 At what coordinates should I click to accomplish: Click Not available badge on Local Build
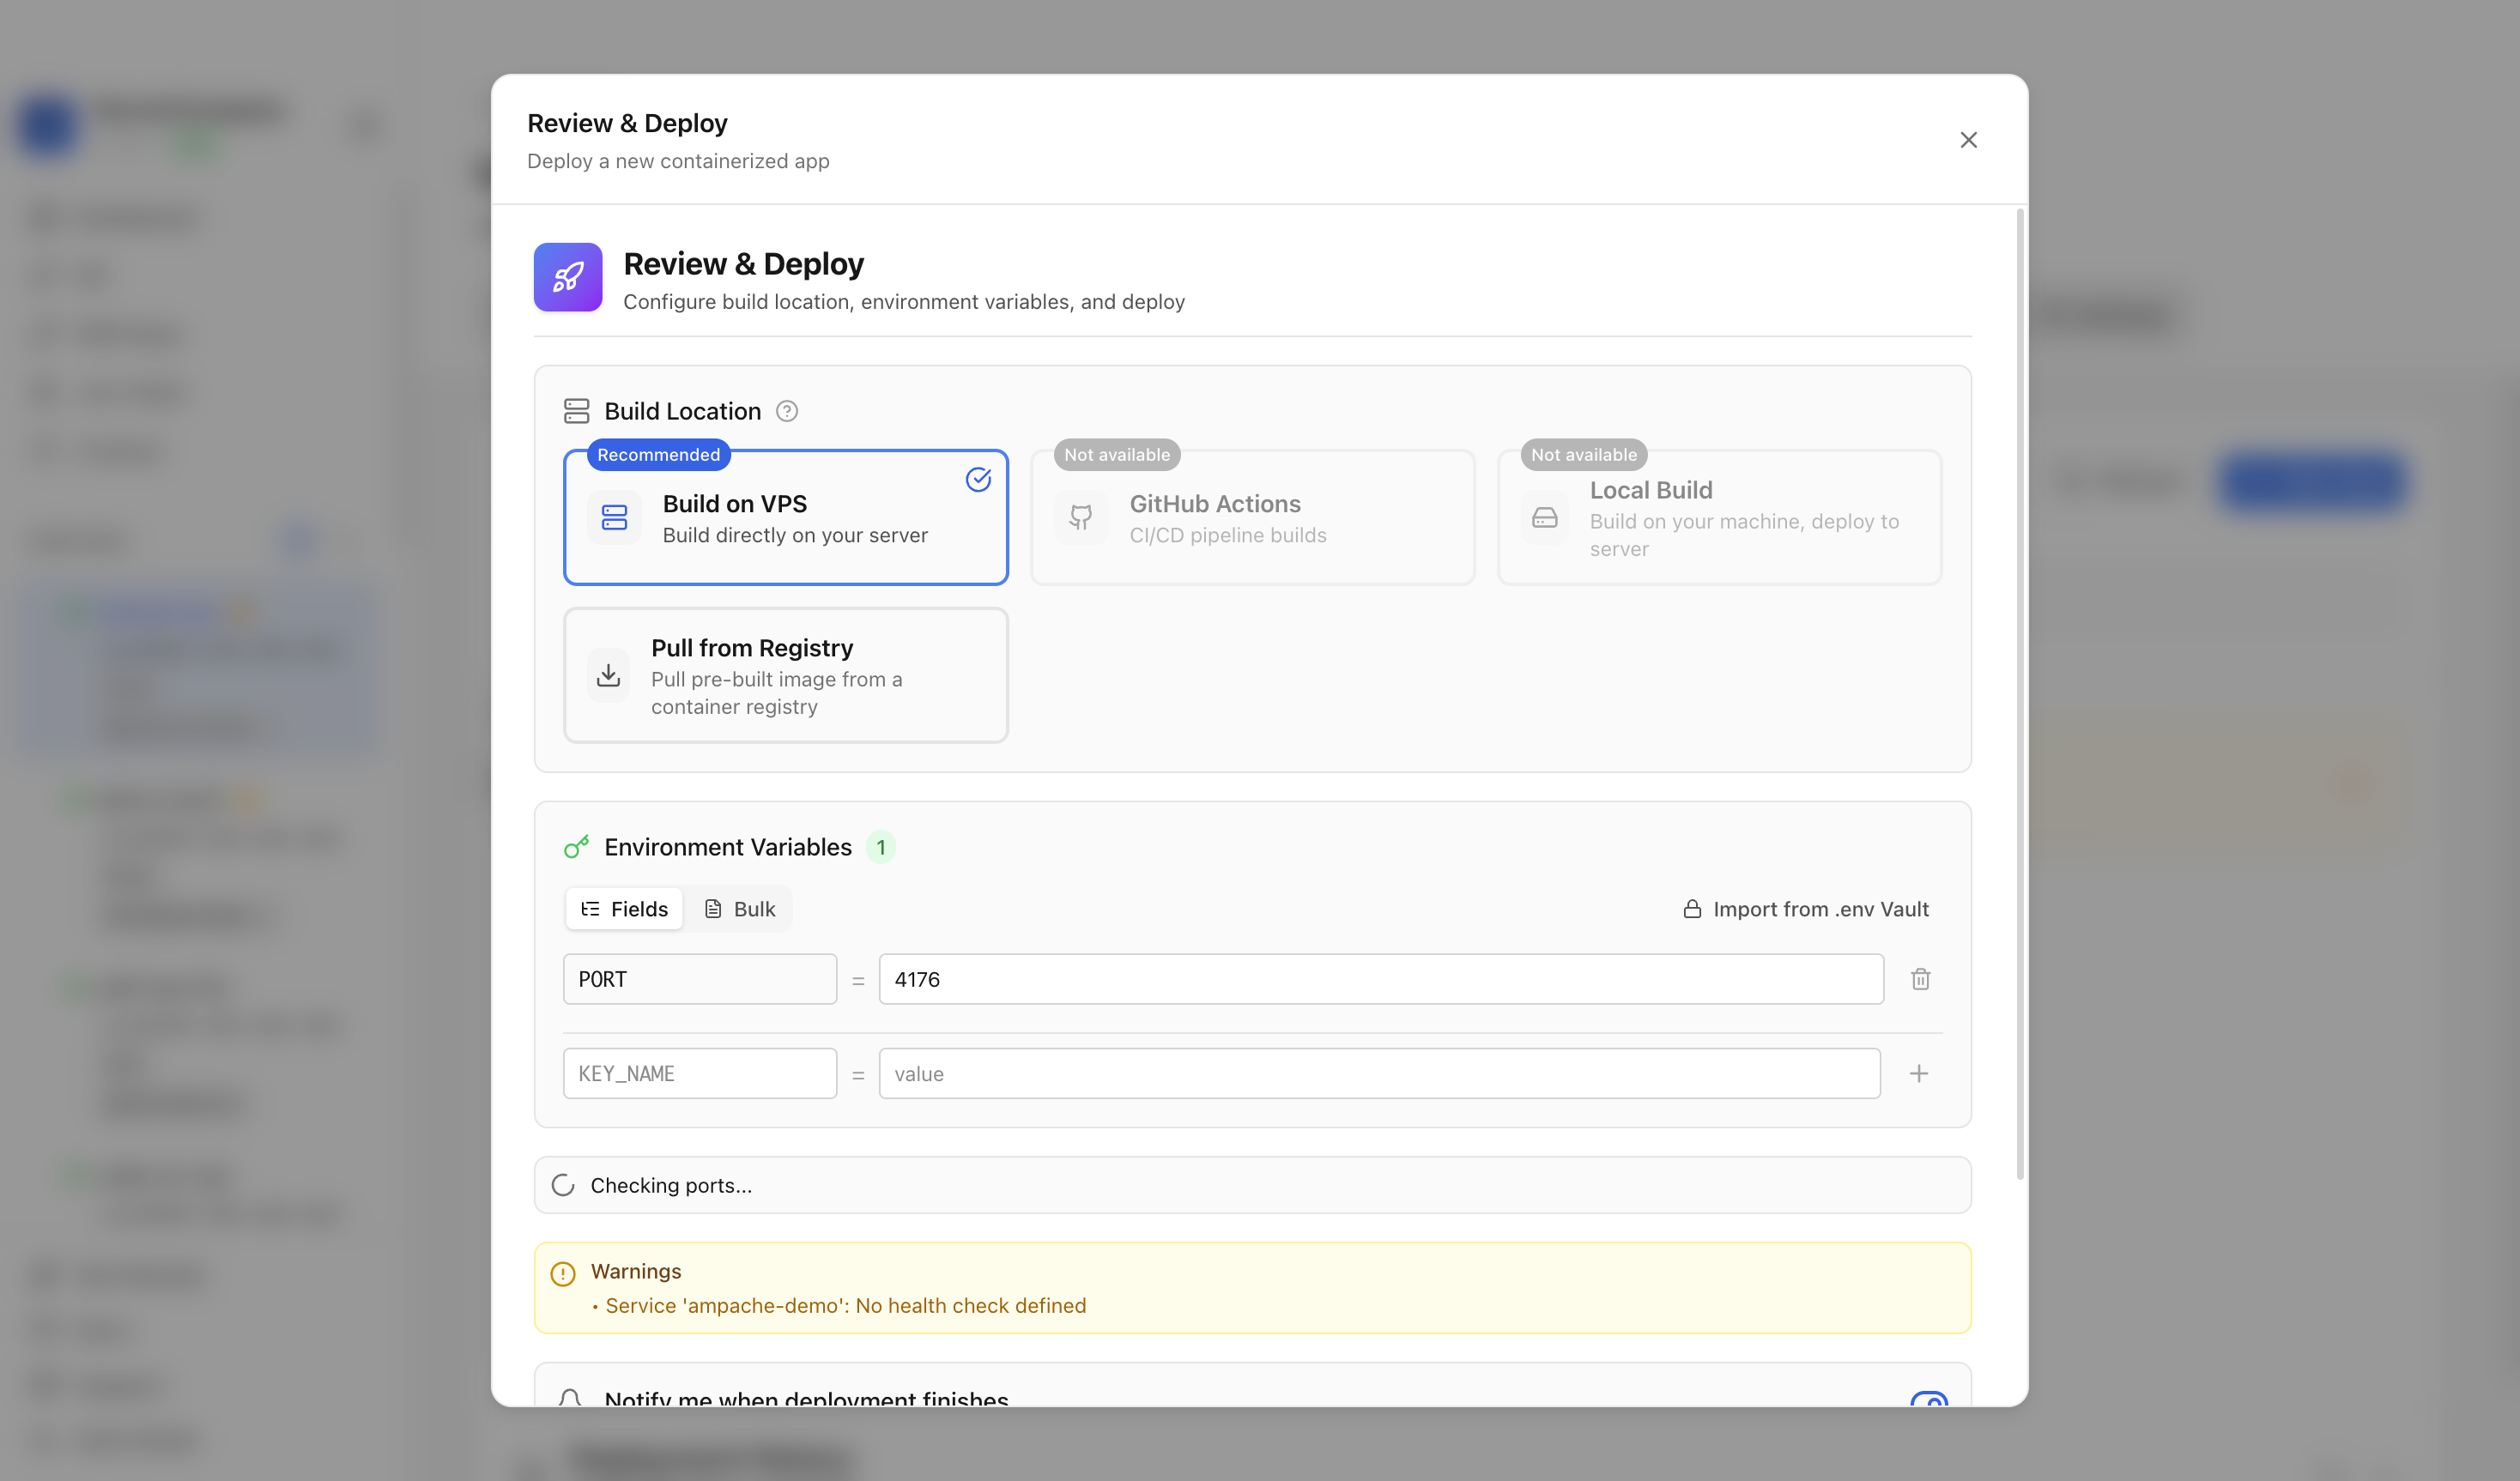pyautogui.click(x=1584, y=455)
